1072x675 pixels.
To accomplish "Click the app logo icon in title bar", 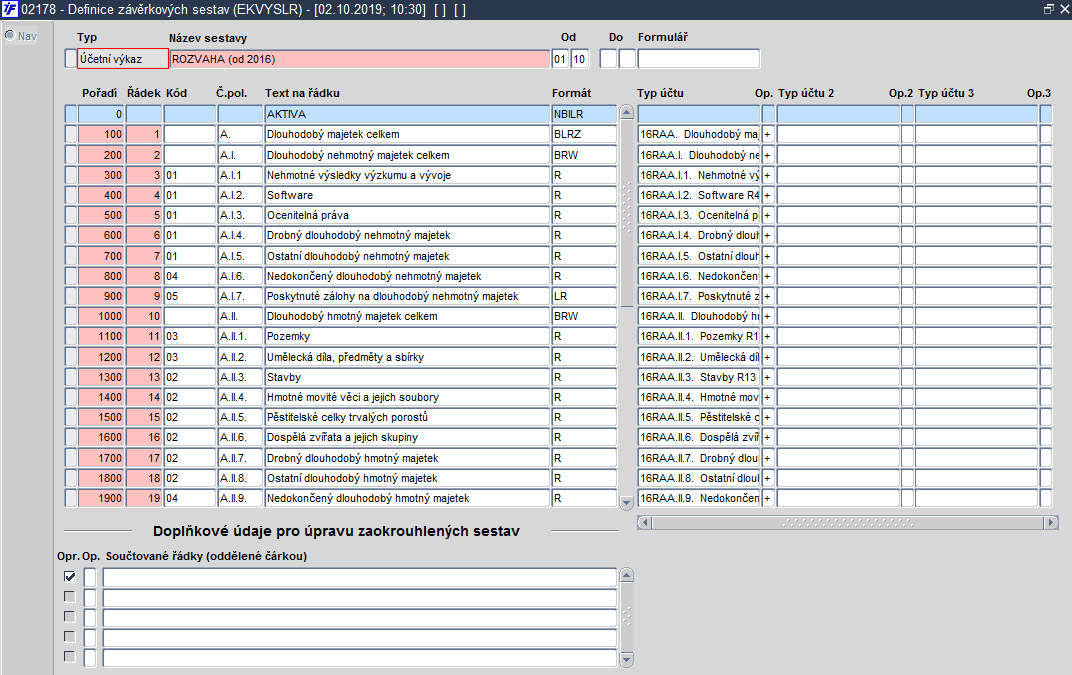I will 10,9.
